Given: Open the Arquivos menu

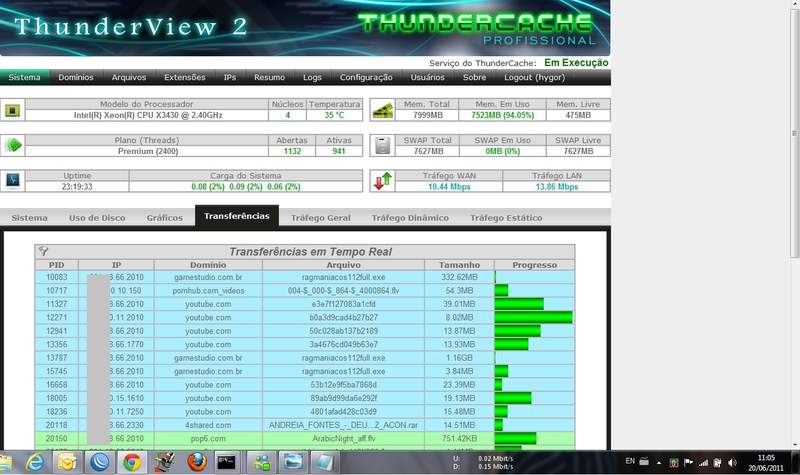Looking at the screenshot, I should 129,77.
